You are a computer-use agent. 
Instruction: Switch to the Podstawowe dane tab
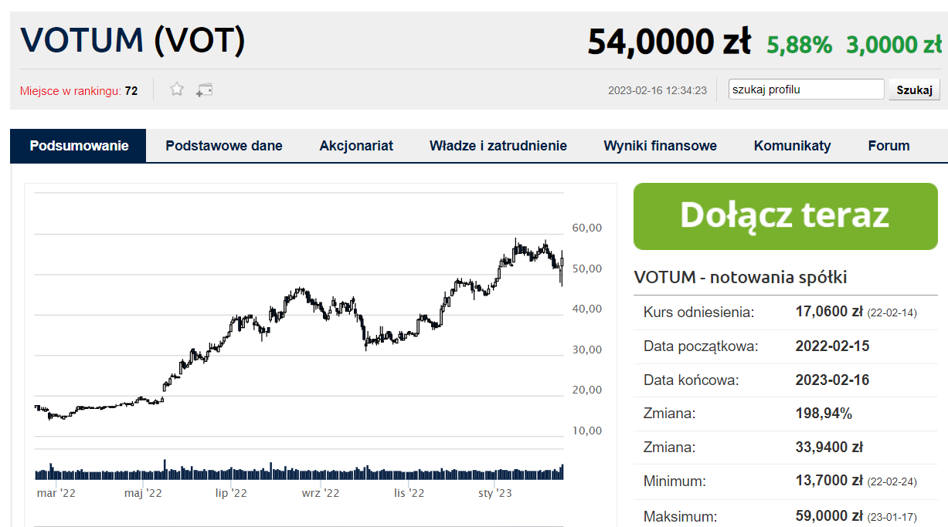coord(224,146)
